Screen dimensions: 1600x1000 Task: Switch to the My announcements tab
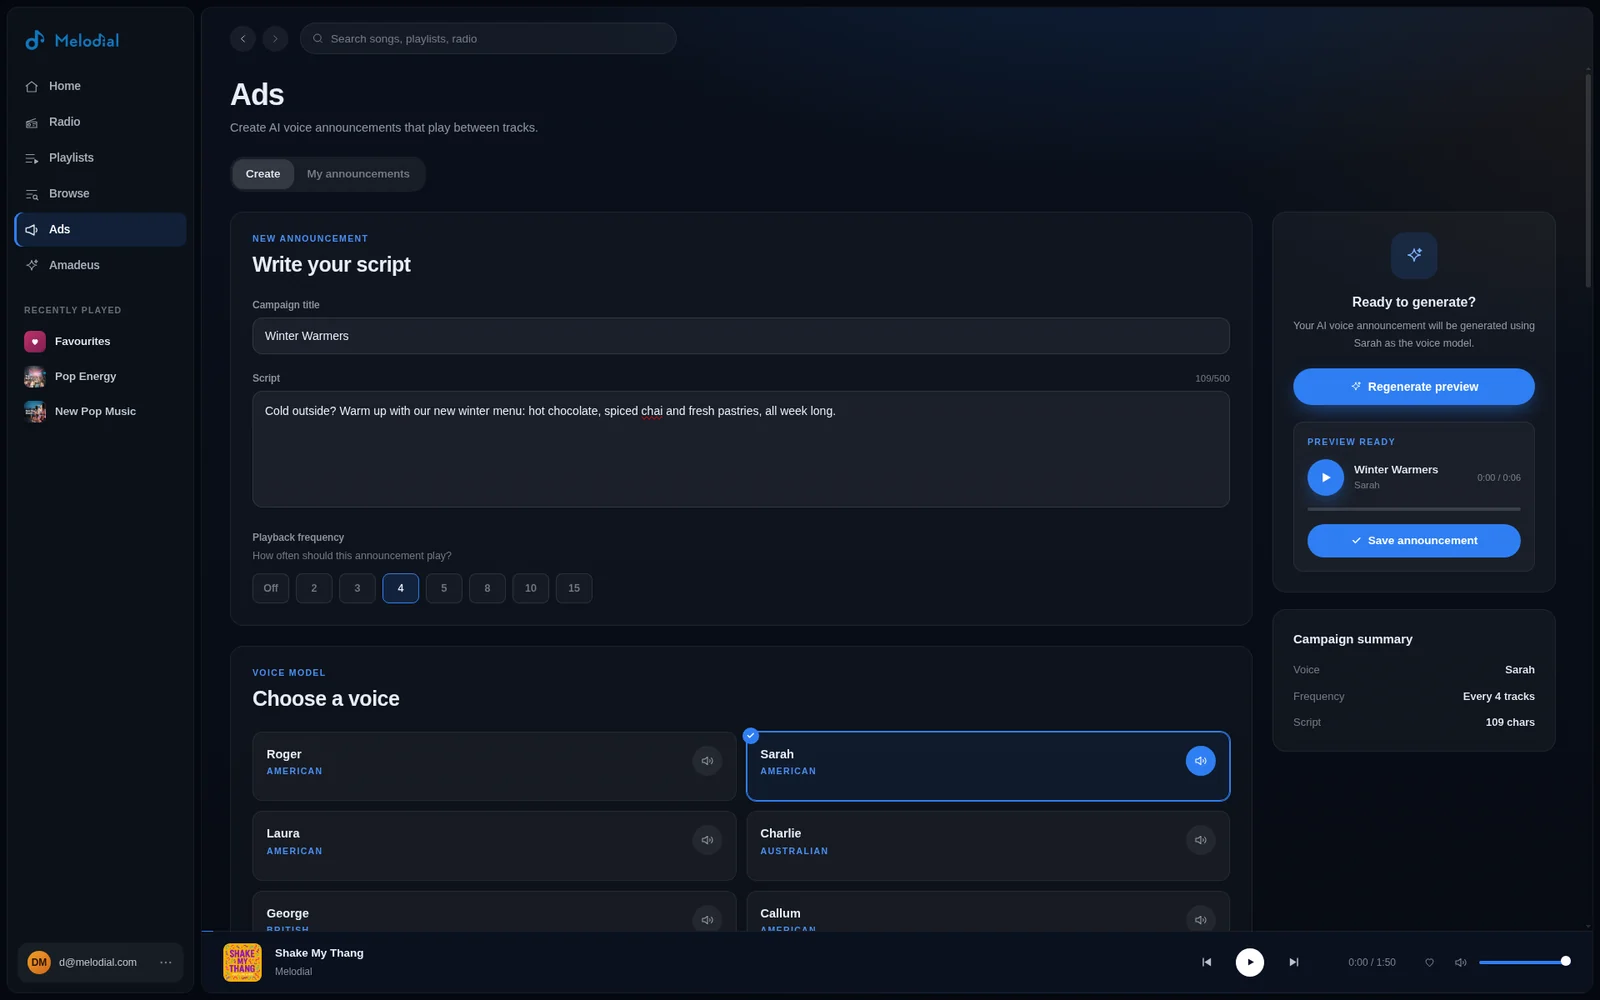tap(358, 174)
